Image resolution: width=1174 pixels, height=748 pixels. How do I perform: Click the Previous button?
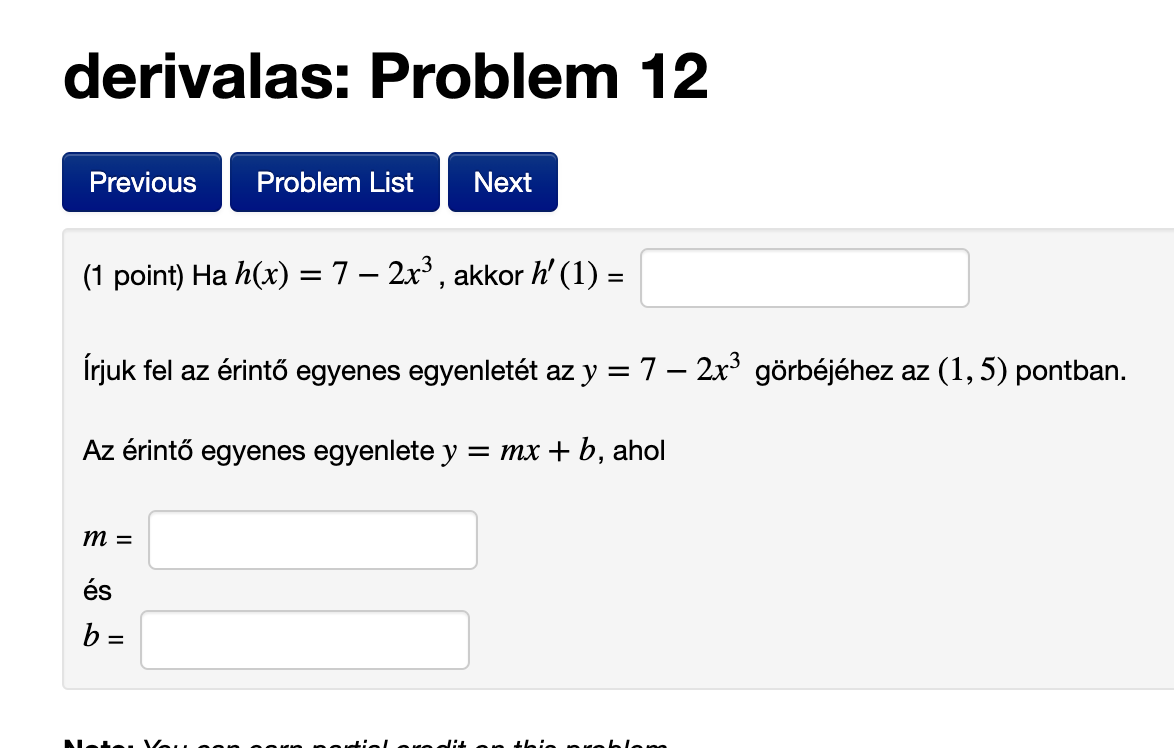142,182
